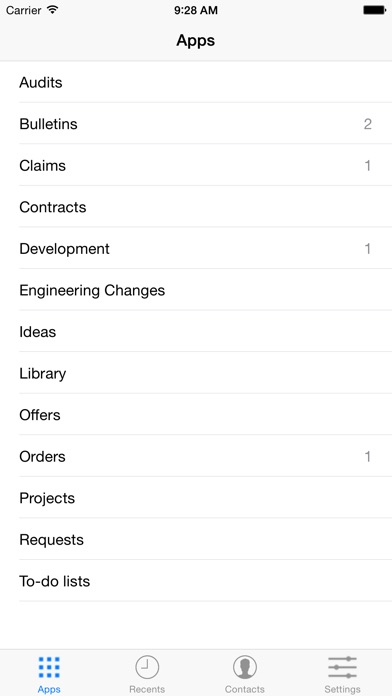The height and width of the screenshot is (696, 392).
Task: Open the Recents clock icon
Action: point(147,667)
